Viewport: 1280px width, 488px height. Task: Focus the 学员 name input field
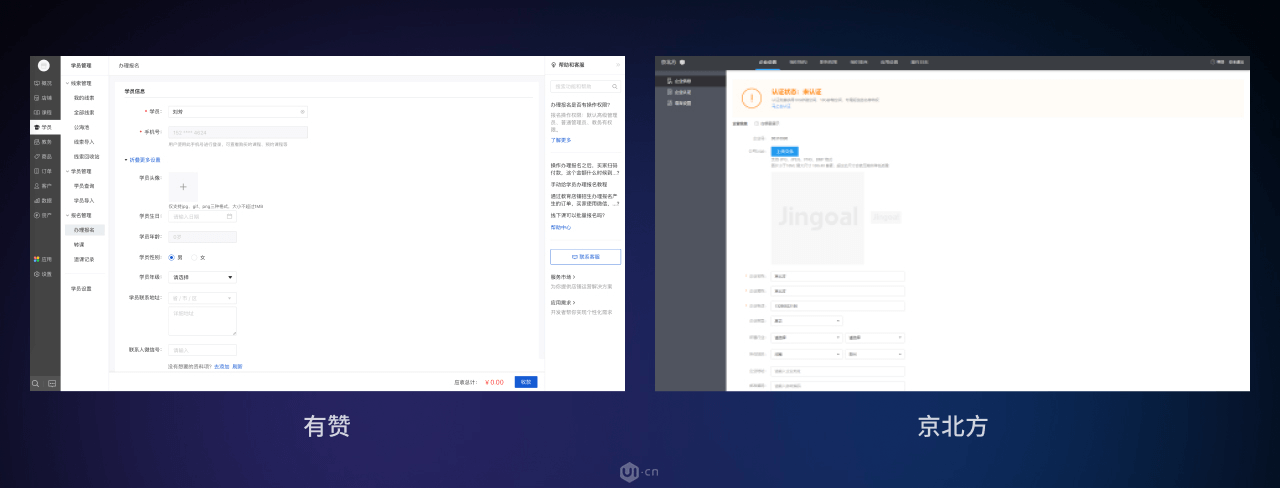pos(238,111)
